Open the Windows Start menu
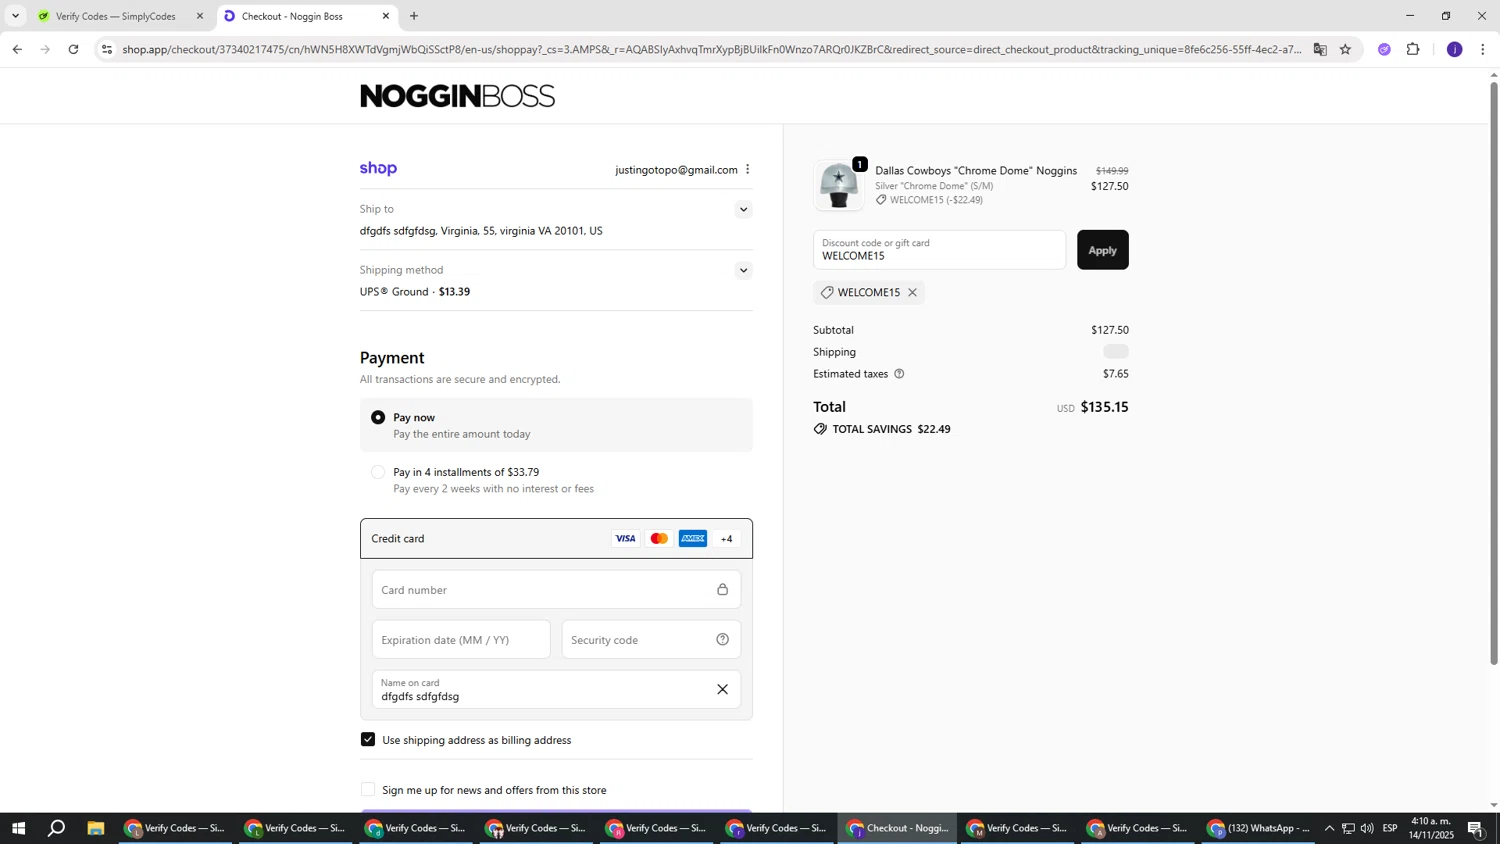 (17, 828)
